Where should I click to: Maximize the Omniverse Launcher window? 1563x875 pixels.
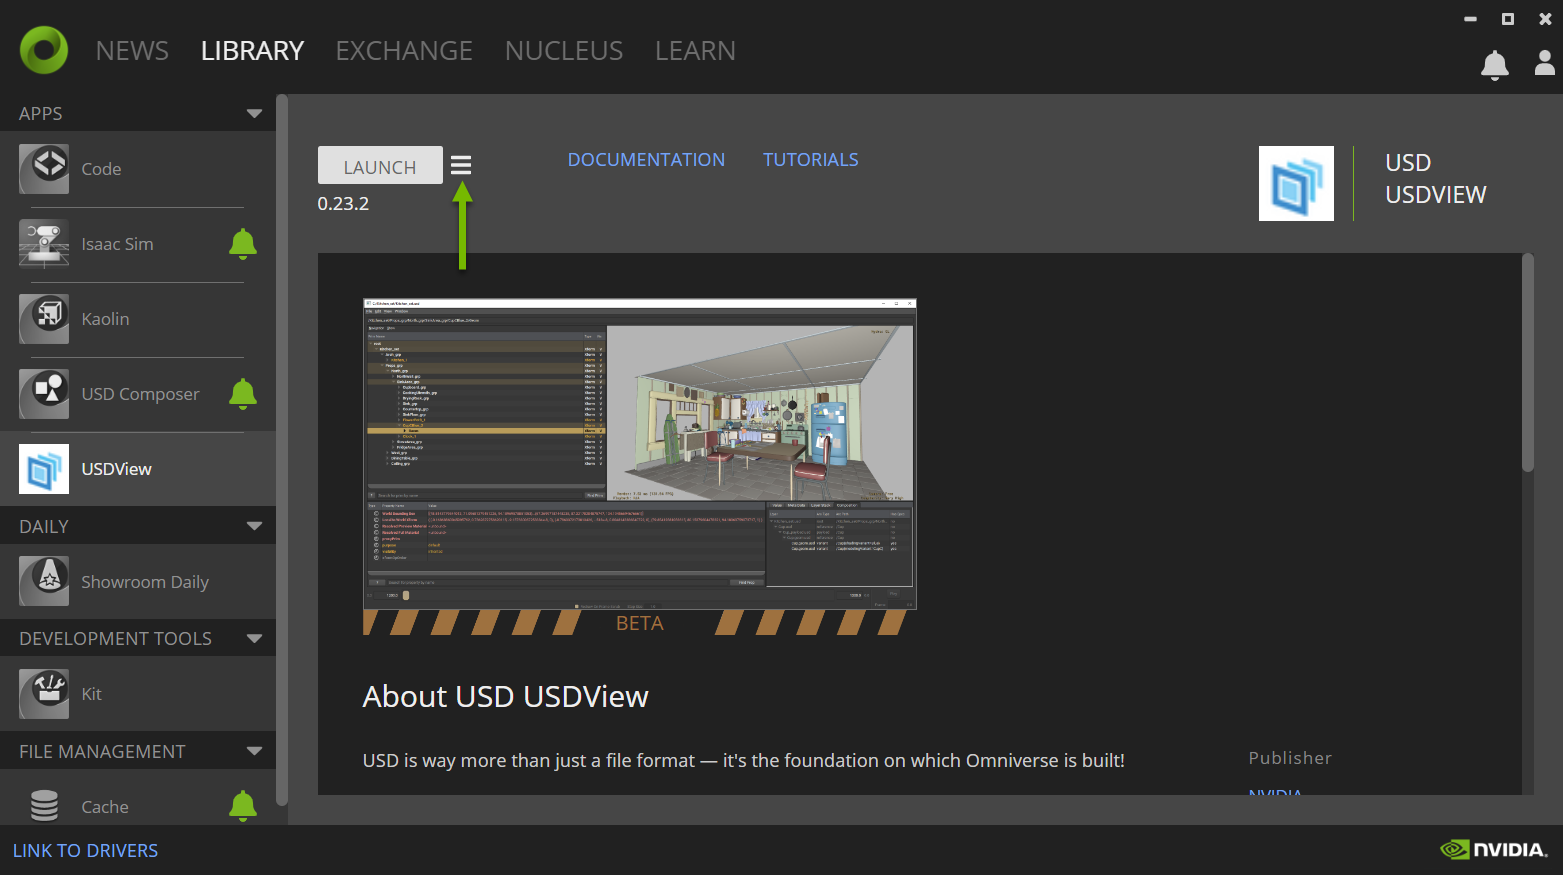tap(1508, 19)
